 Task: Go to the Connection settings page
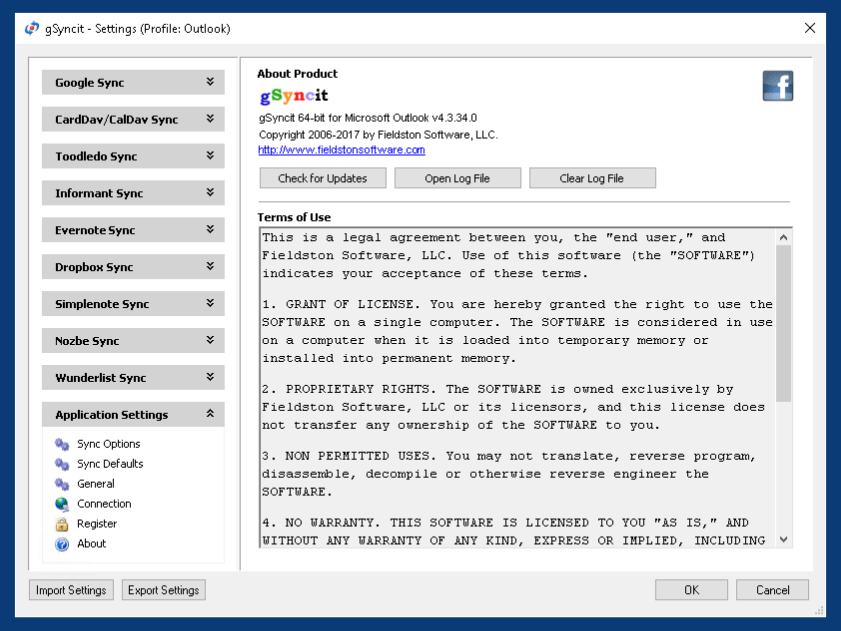[x=104, y=504]
